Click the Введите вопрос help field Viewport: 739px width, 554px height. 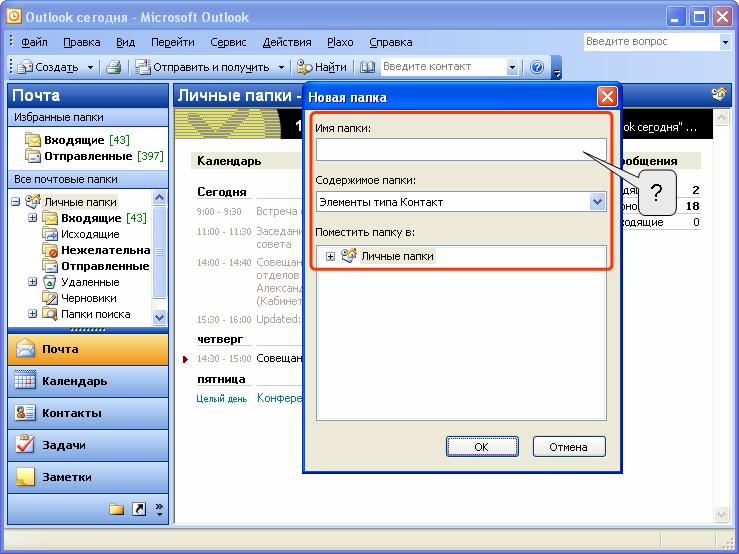click(x=651, y=41)
